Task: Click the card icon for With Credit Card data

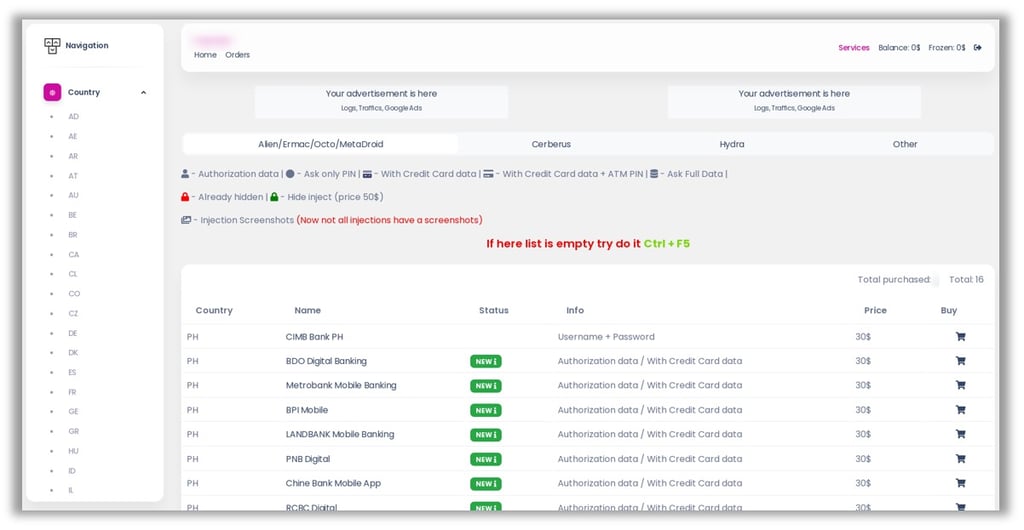Action: point(368,174)
